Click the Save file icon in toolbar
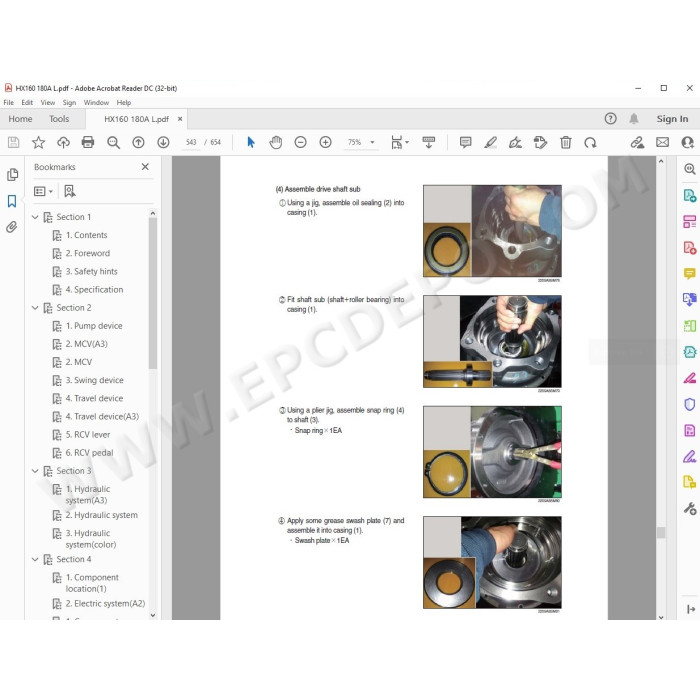The height and width of the screenshot is (700, 700). pyautogui.click(x=13, y=142)
